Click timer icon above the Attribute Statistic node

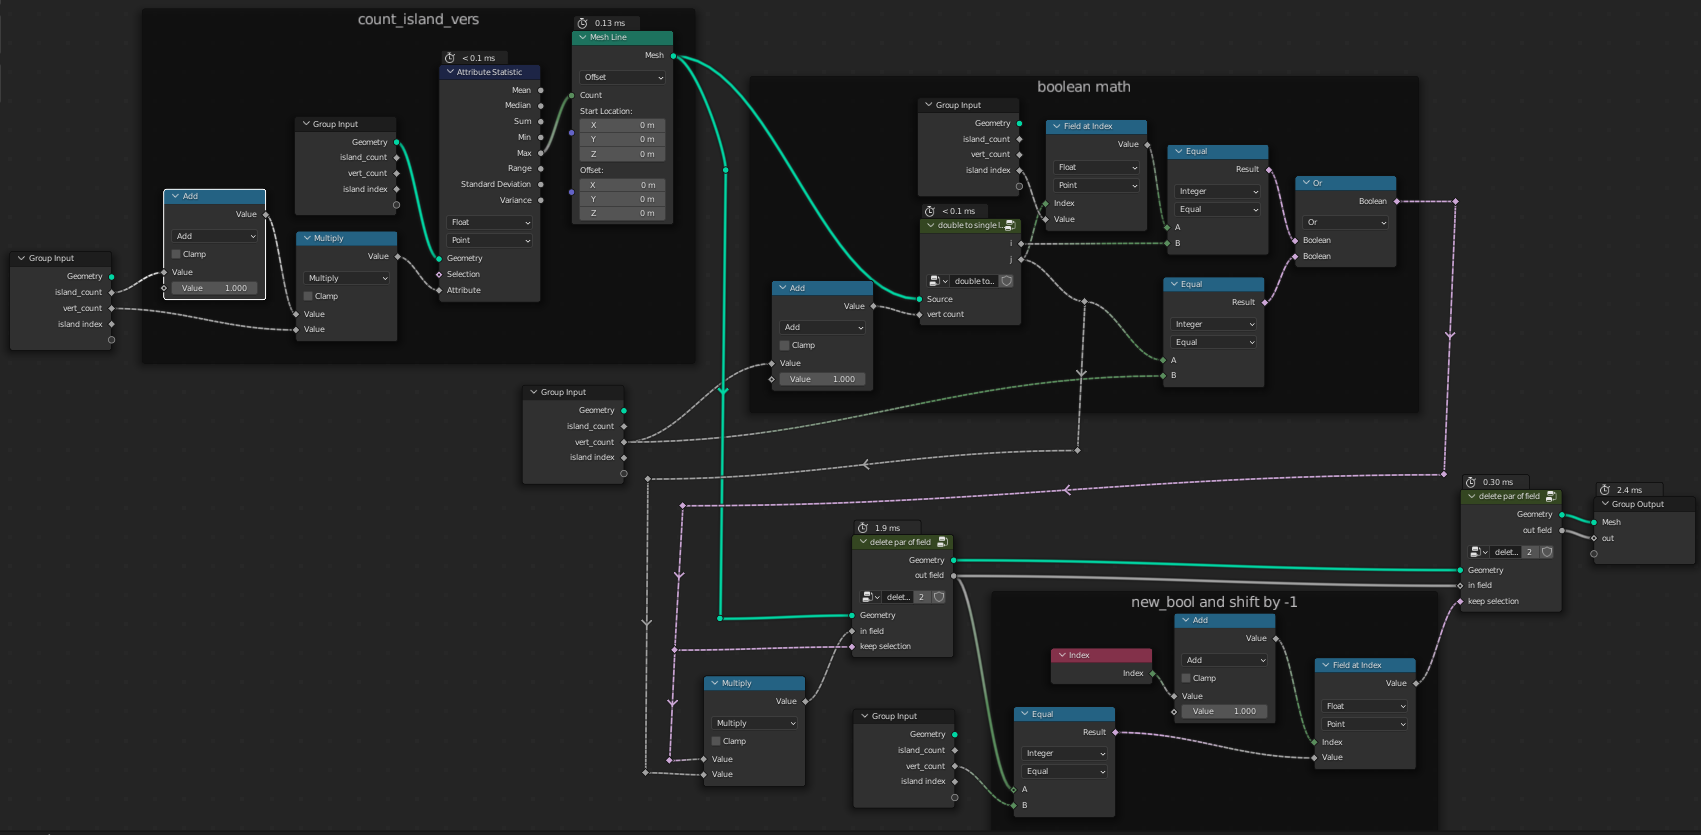[x=450, y=58]
